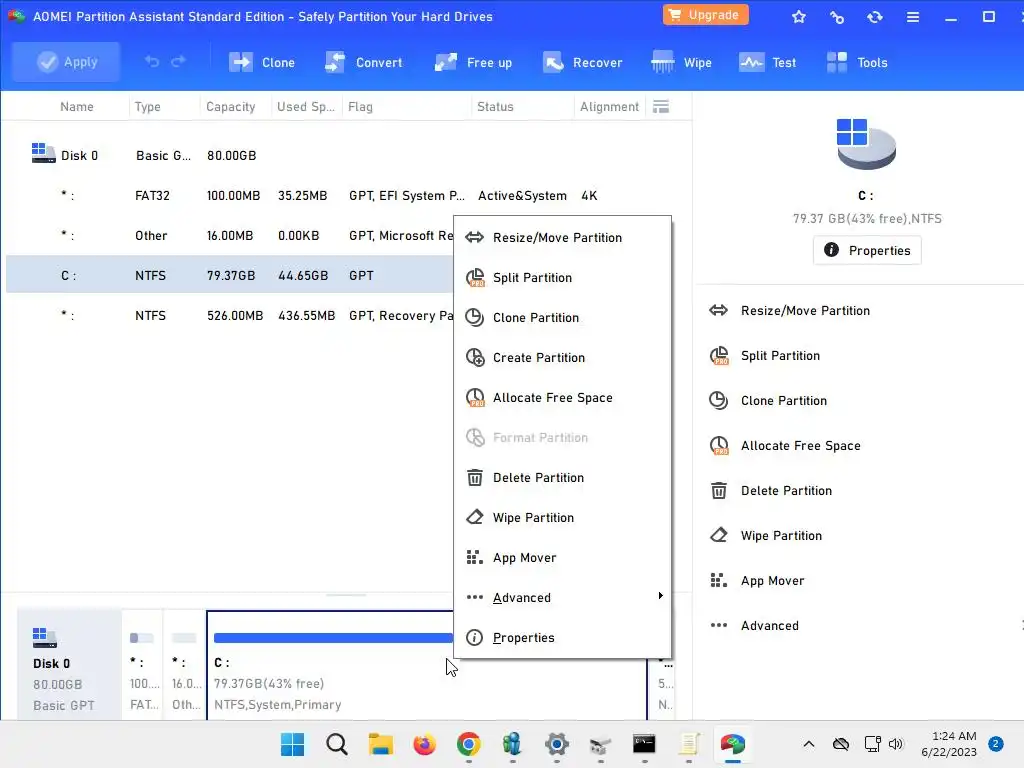Open the Free up toolbar option

pos(473,63)
